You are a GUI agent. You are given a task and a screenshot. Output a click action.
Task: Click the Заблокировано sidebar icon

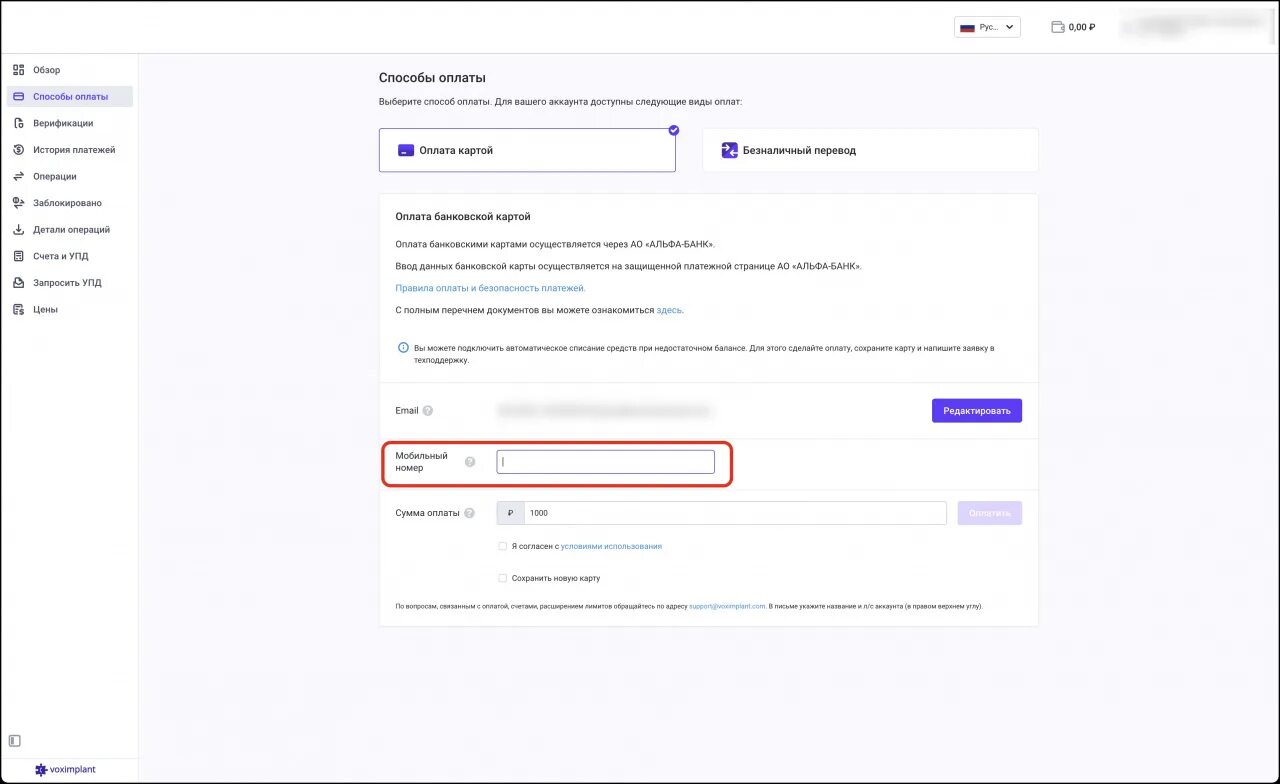pyautogui.click(x=18, y=203)
